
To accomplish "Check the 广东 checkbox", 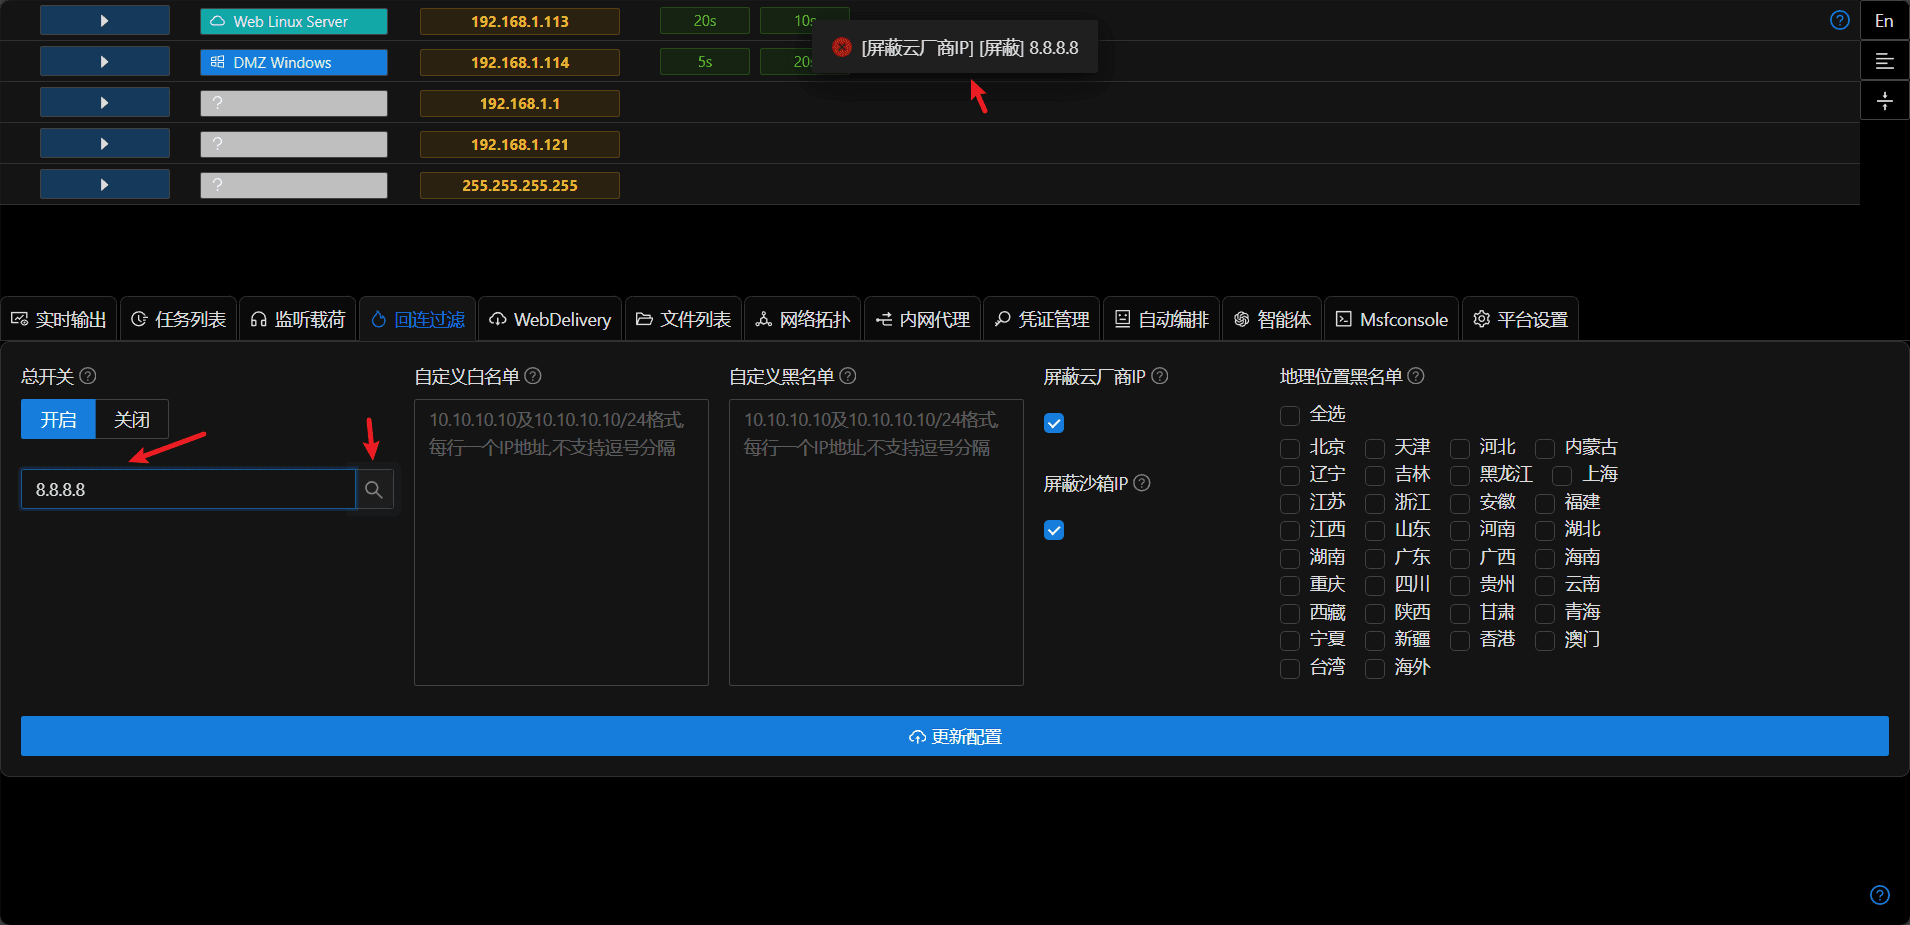I will click(x=1375, y=558).
